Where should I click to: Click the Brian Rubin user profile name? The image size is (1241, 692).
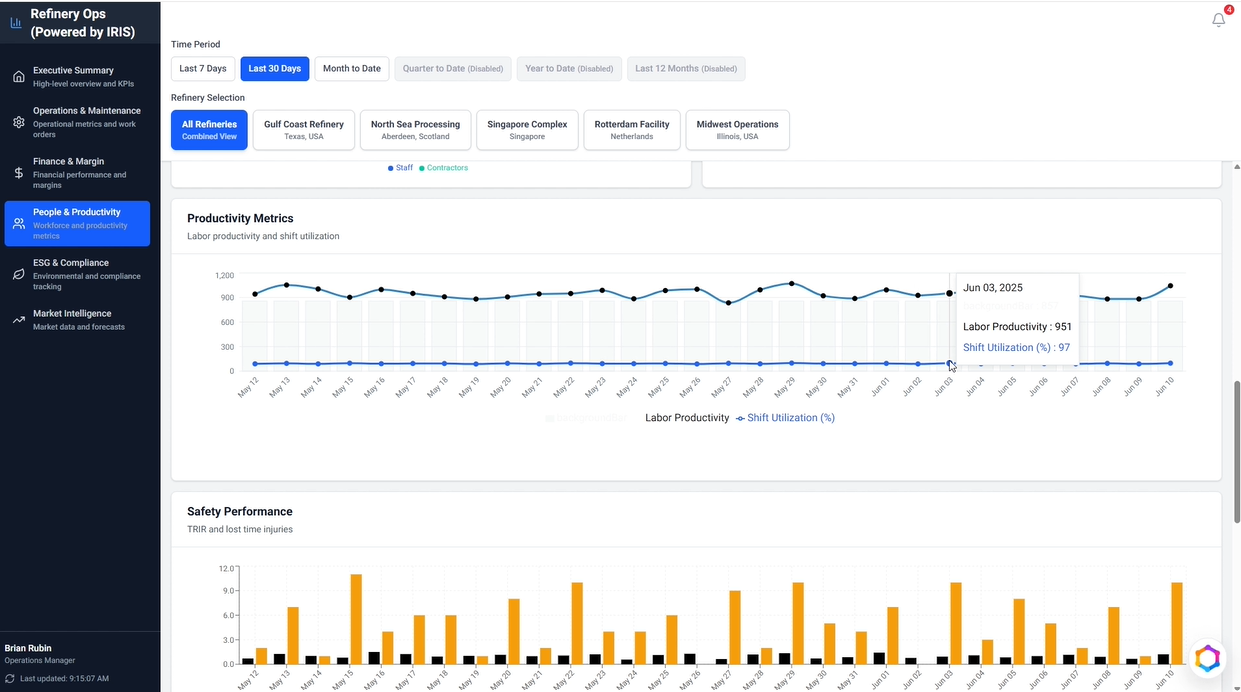pos(28,648)
